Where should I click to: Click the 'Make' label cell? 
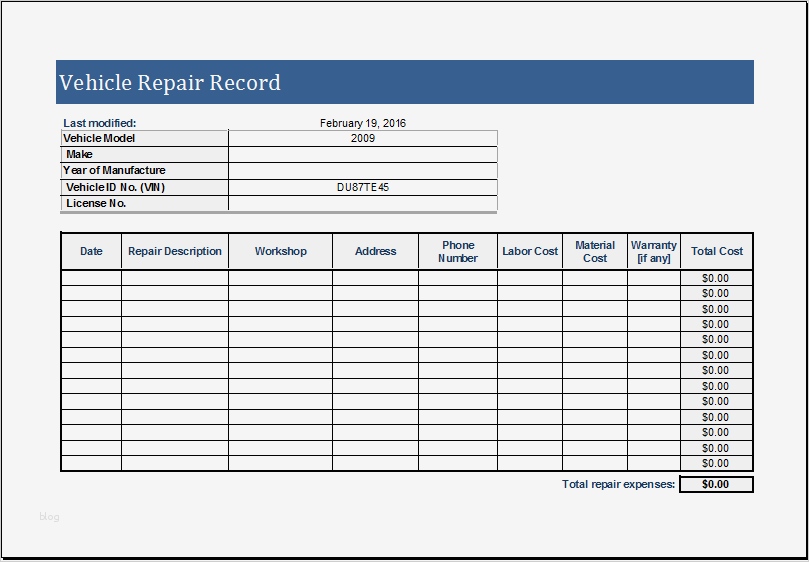[144, 154]
